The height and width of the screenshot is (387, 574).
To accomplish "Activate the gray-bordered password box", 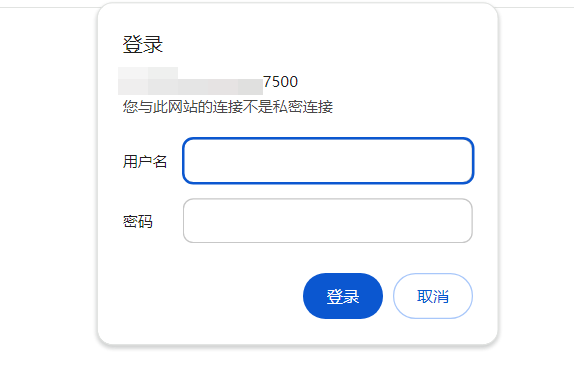I will click(x=328, y=220).
